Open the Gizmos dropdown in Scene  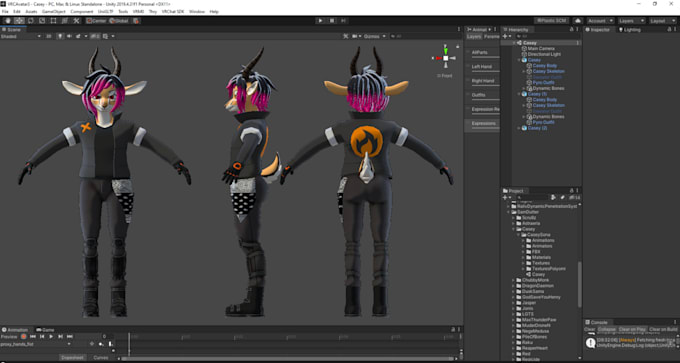pyautogui.click(x=374, y=36)
